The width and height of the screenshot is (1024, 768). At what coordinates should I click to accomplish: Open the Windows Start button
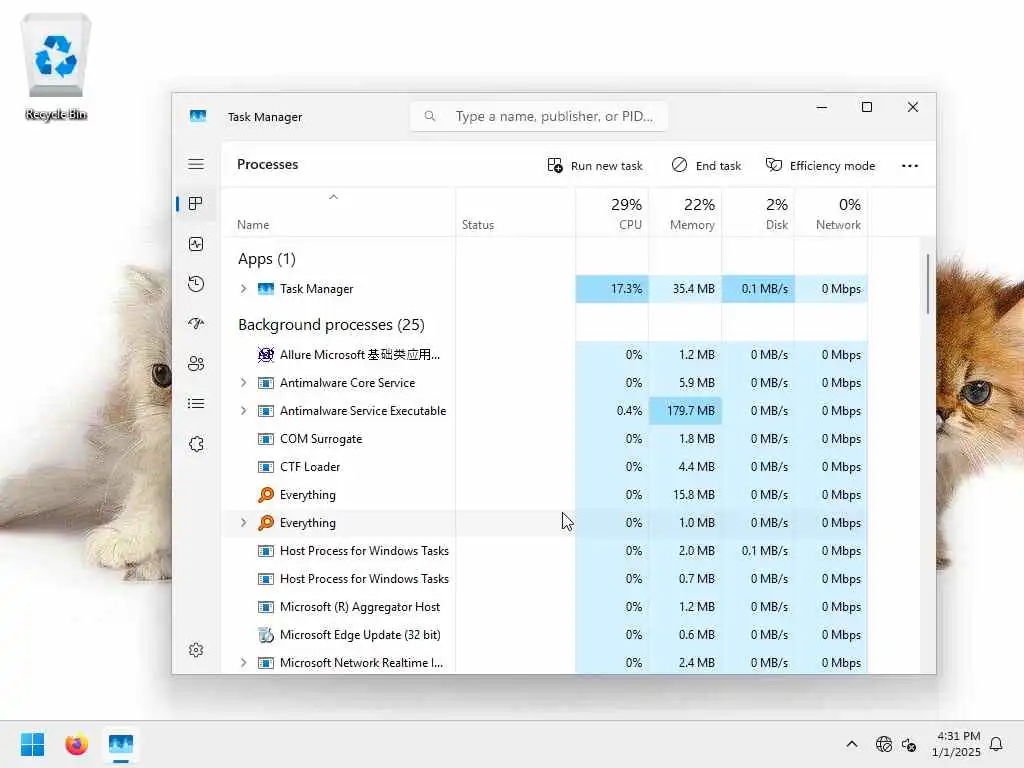pos(33,744)
